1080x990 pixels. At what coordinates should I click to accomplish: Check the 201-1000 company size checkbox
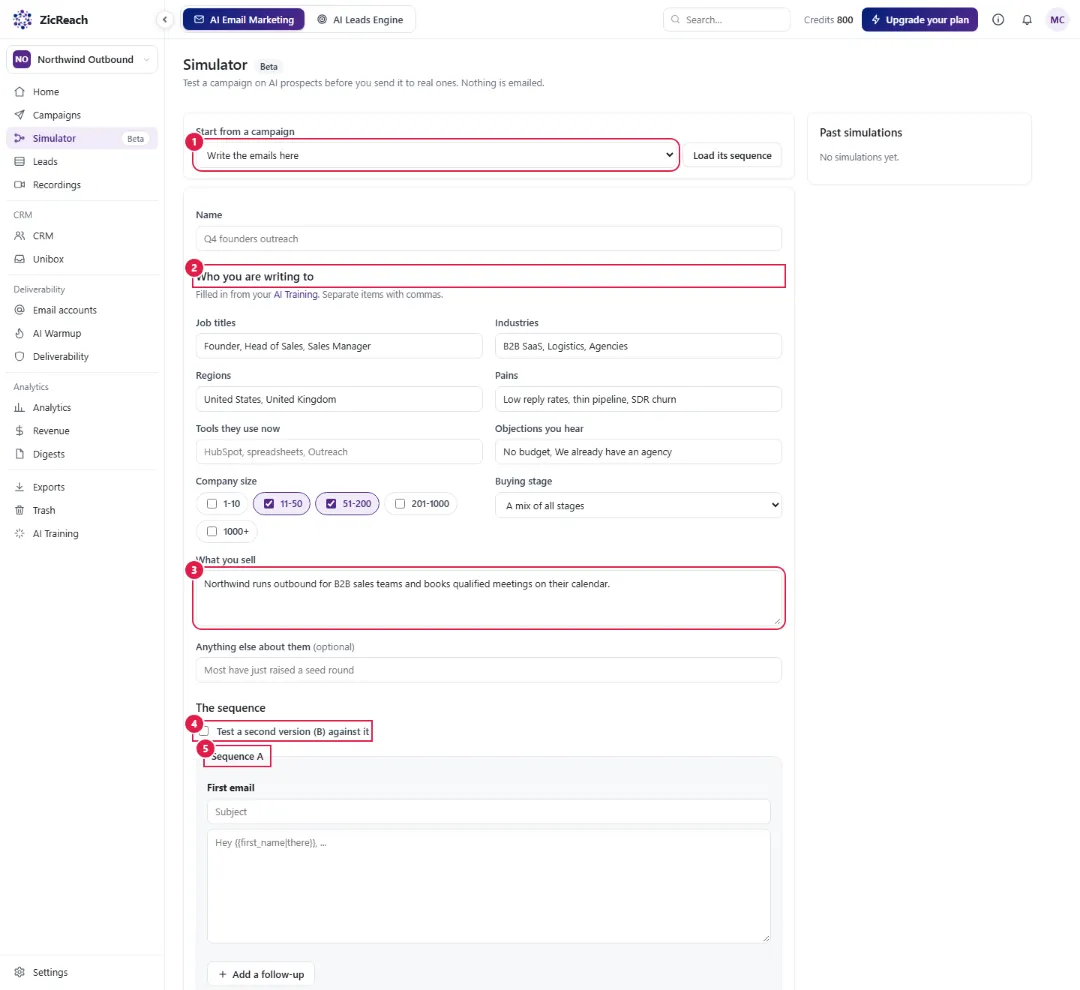tap(399, 504)
